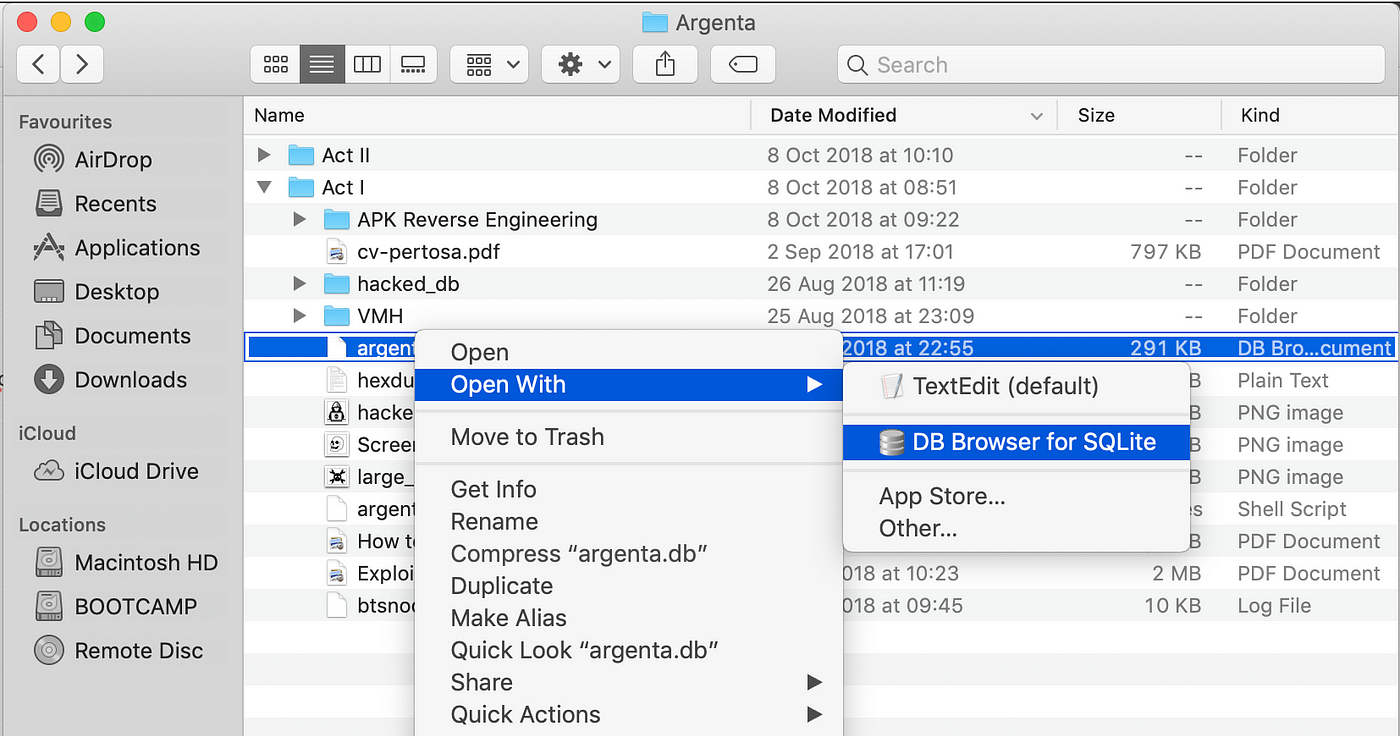Viewport: 1400px width, 736px height.
Task: Select the Exploit PDF document row
Action: pyautogui.click(x=820, y=573)
